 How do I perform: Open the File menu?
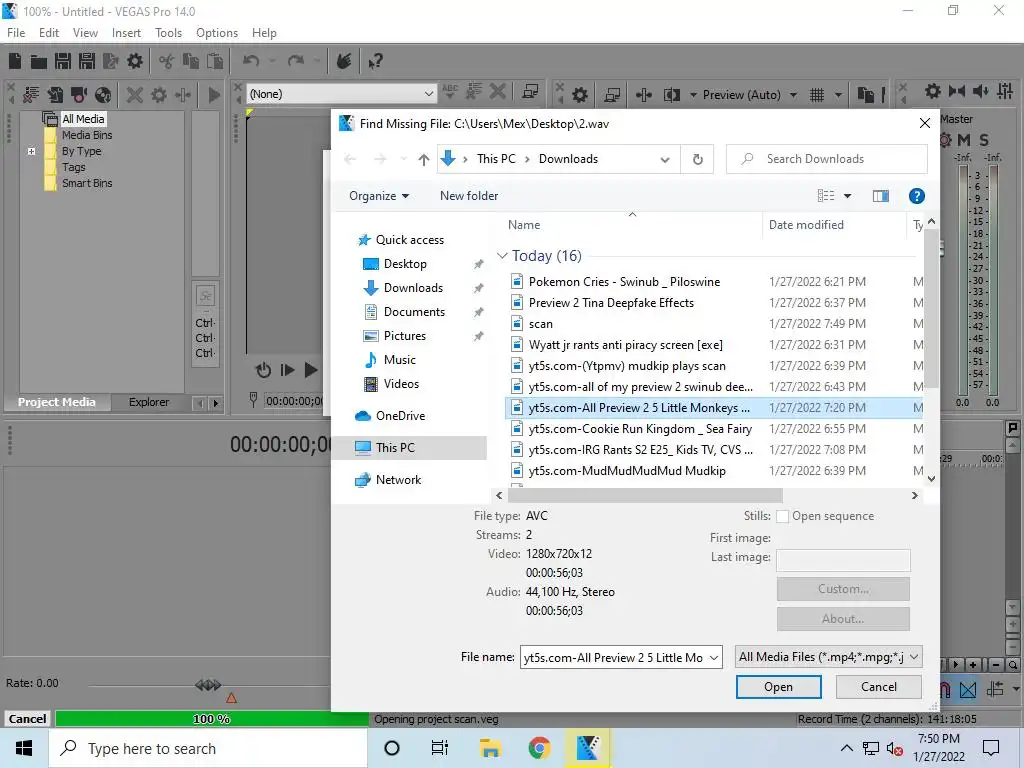16,33
